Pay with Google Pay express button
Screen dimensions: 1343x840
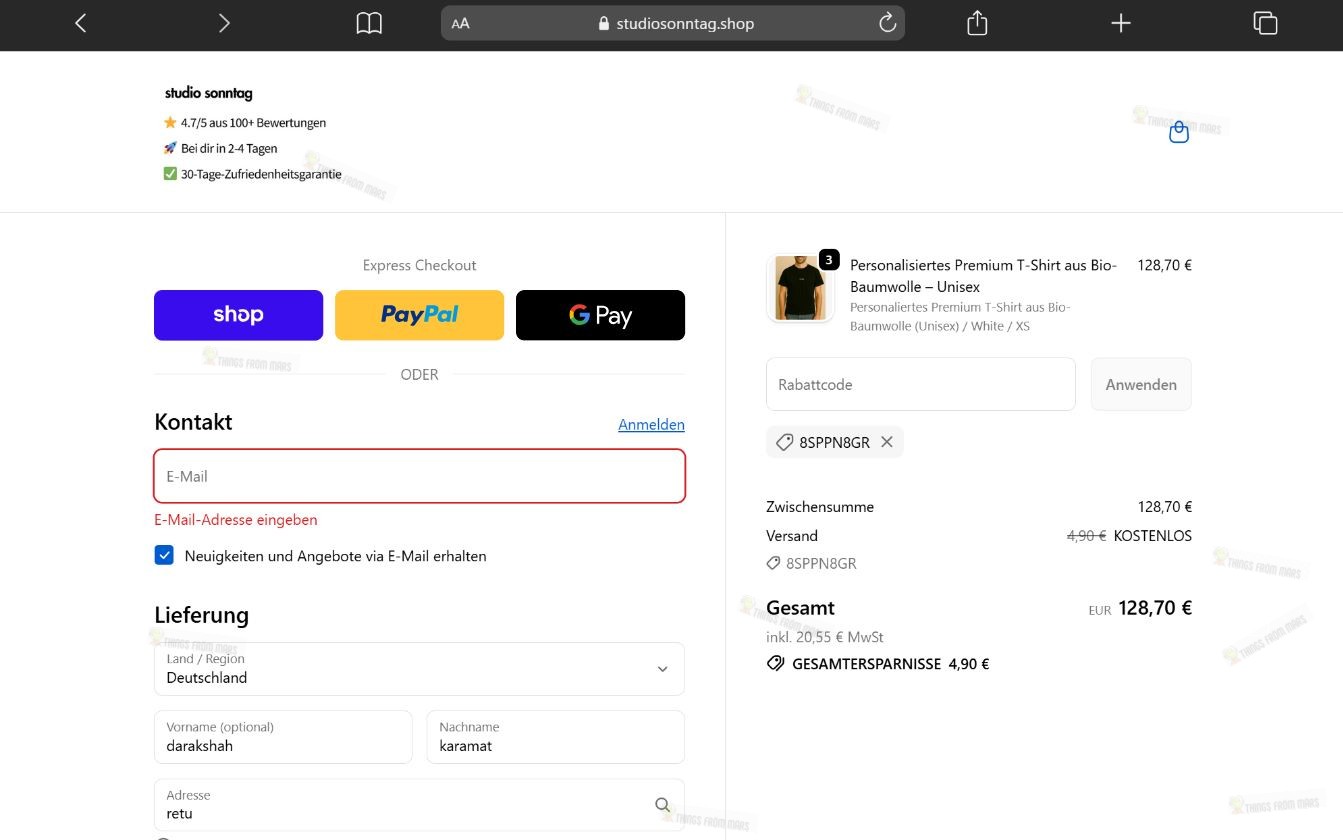click(600, 315)
